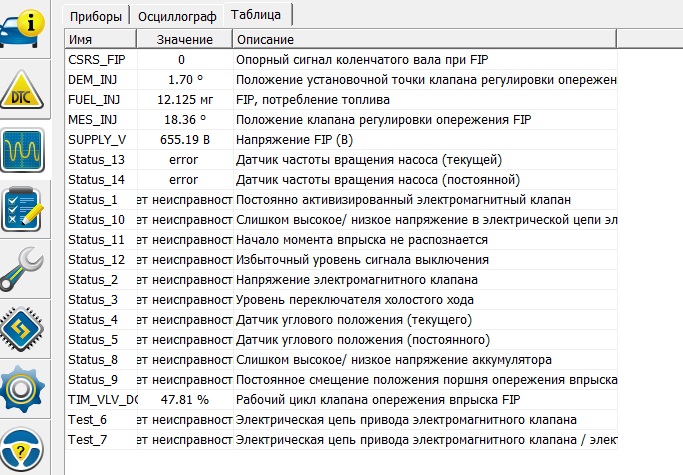This screenshot has height=475, width=683.
Task: Switch to the Приборы tab
Action: click(96, 17)
